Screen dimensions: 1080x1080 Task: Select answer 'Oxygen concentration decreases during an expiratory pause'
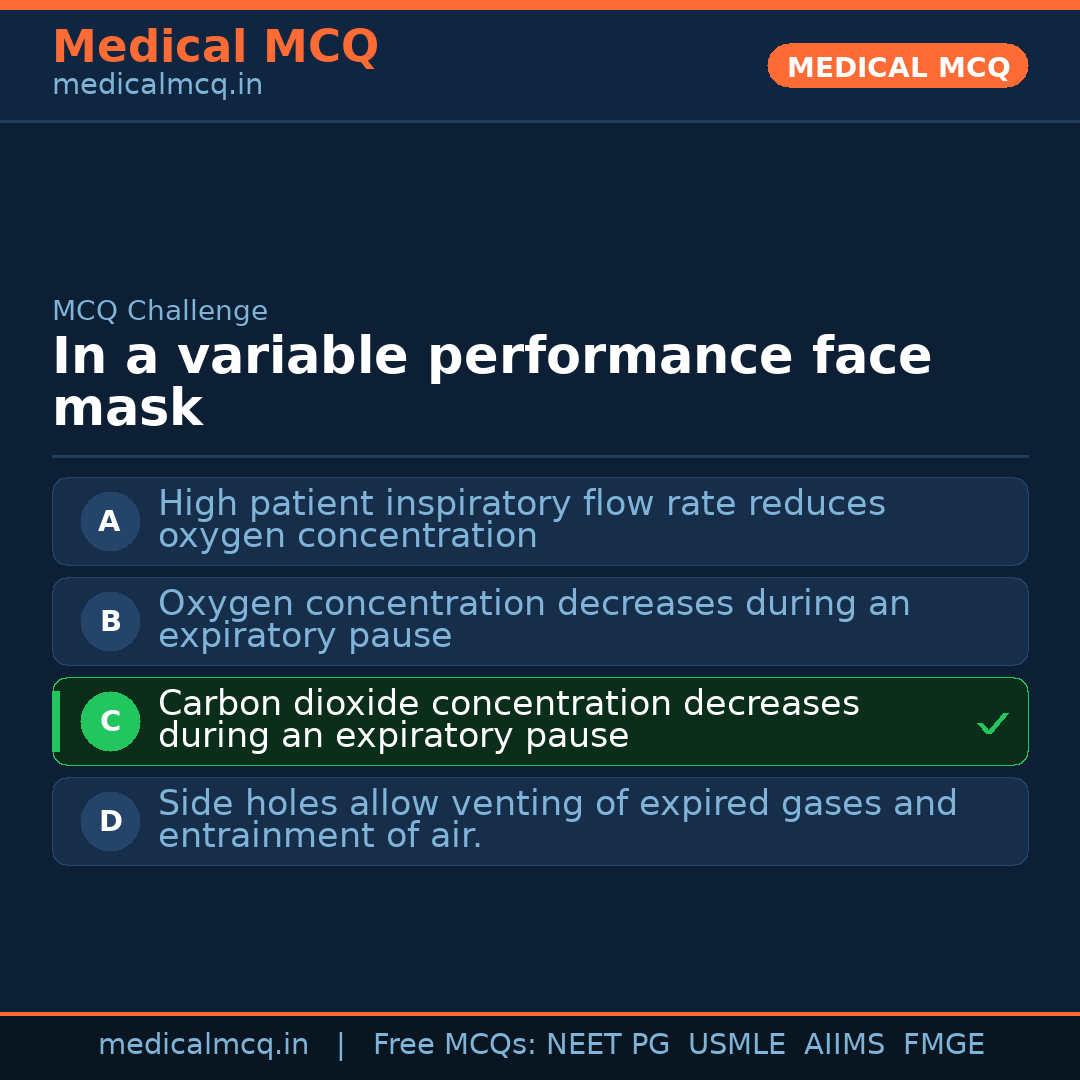pos(534,620)
